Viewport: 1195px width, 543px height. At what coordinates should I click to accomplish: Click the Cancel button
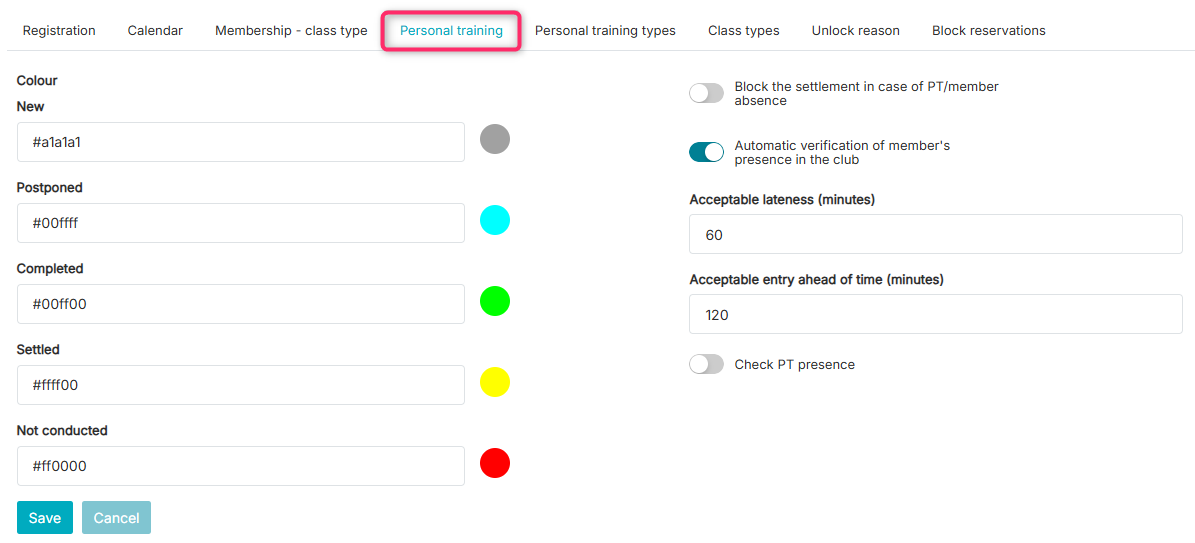tap(117, 518)
